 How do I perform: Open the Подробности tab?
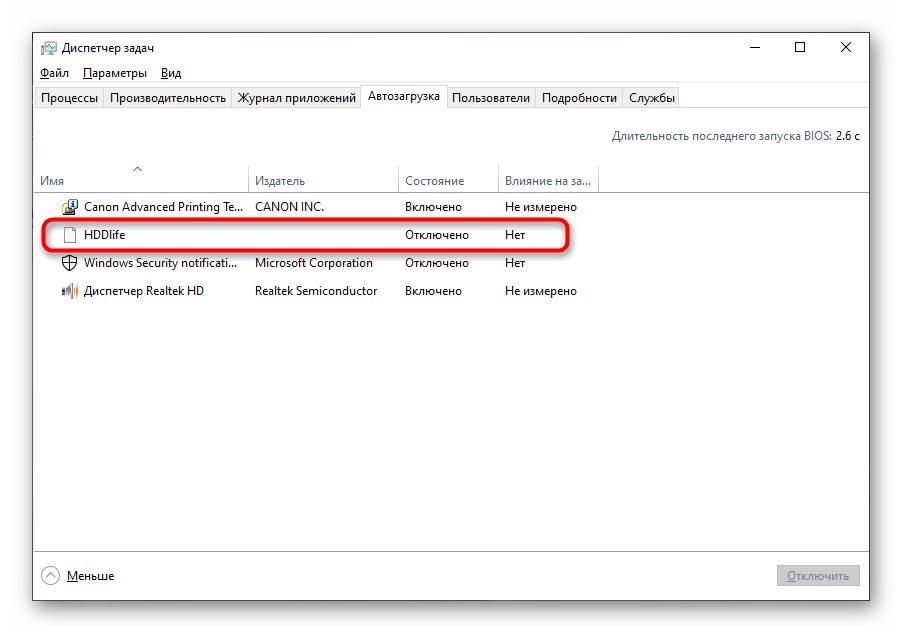pos(579,98)
